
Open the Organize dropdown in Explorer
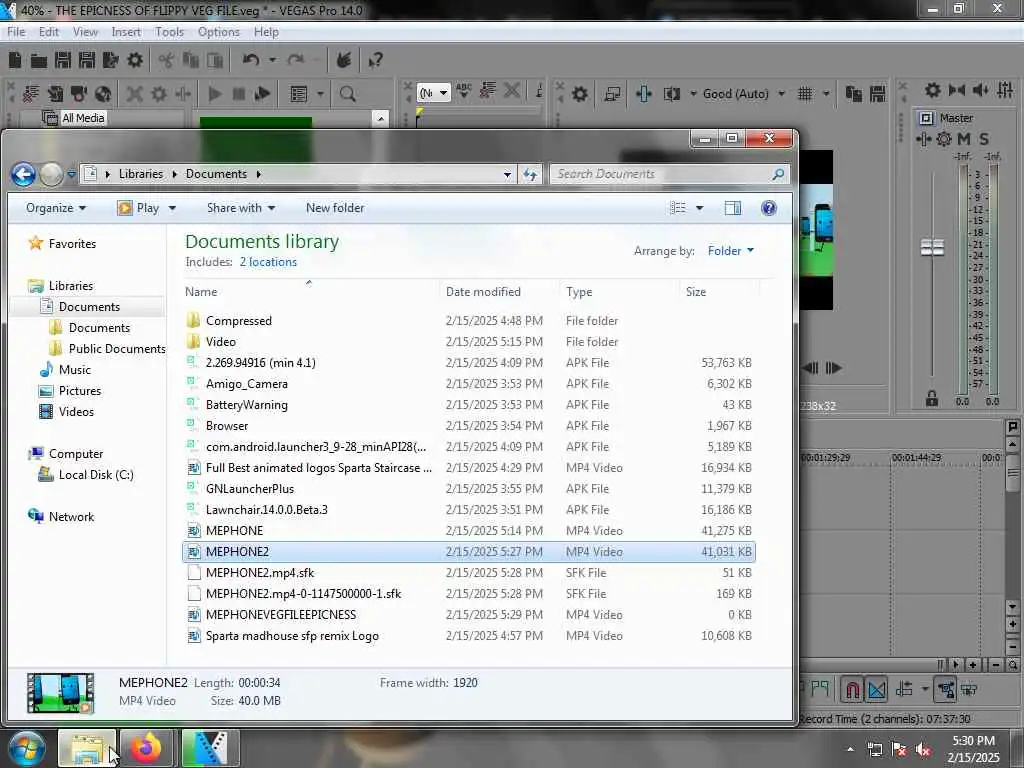(56, 208)
